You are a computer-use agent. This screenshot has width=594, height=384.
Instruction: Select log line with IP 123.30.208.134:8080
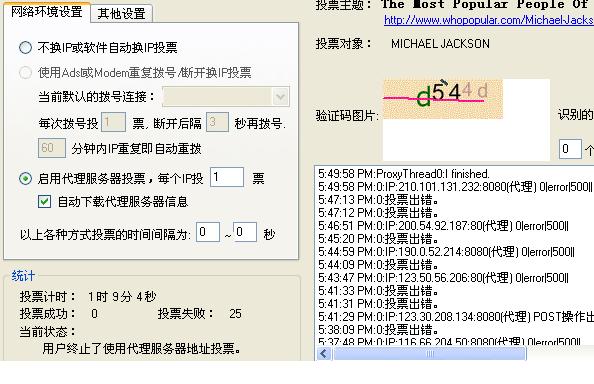(x=456, y=317)
